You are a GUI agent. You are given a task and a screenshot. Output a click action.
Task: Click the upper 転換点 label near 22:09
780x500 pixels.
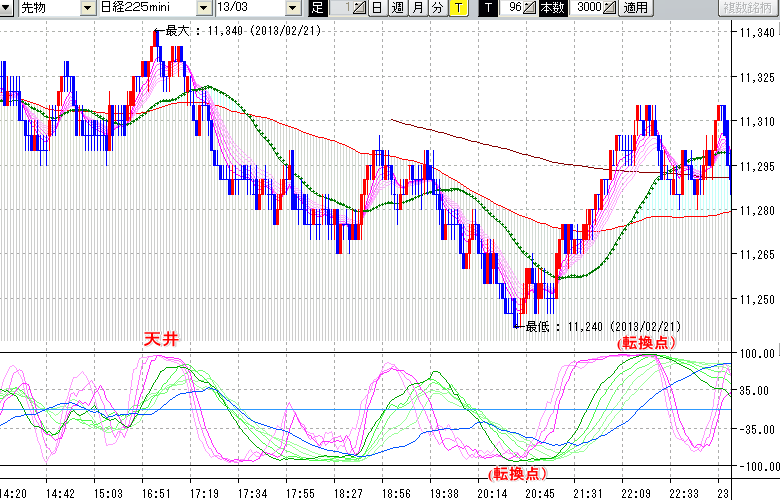pos(645,342)
